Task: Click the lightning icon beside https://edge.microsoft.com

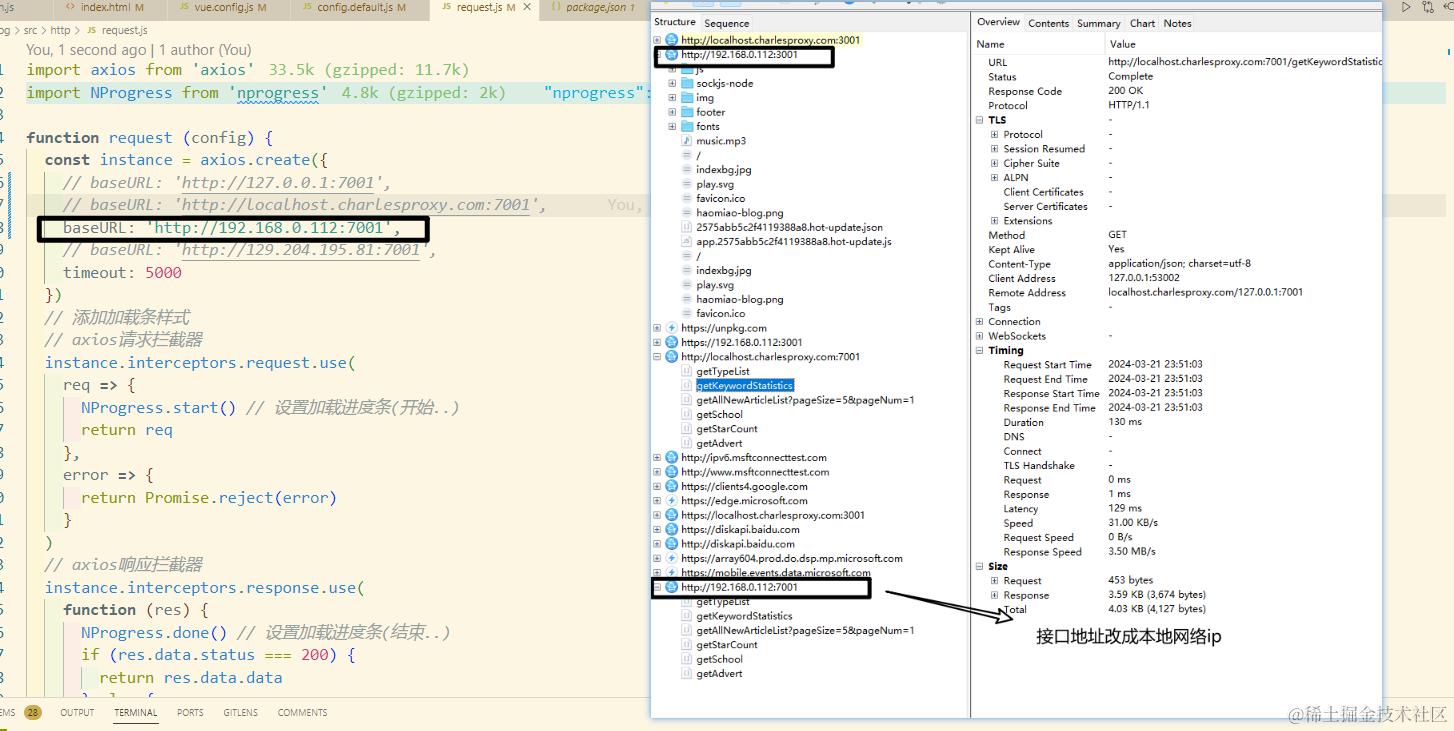Action: pyautogui.click(x=671, y=501)
